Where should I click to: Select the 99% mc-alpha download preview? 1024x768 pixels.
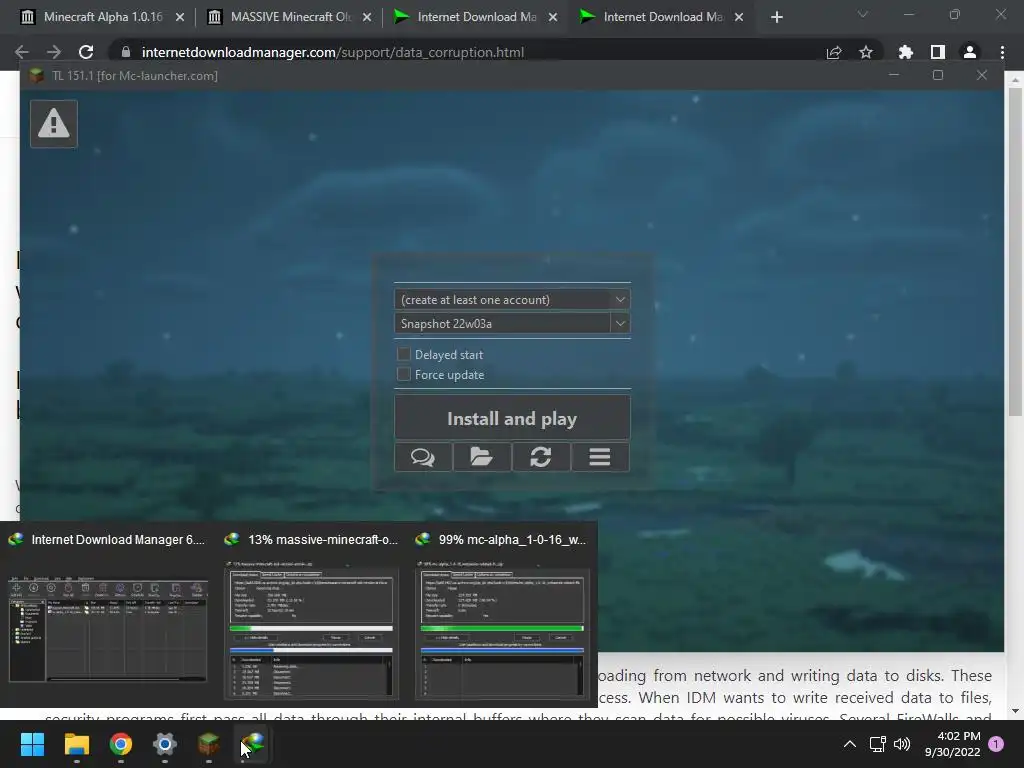pyautogui.click(x=503, y=615)
